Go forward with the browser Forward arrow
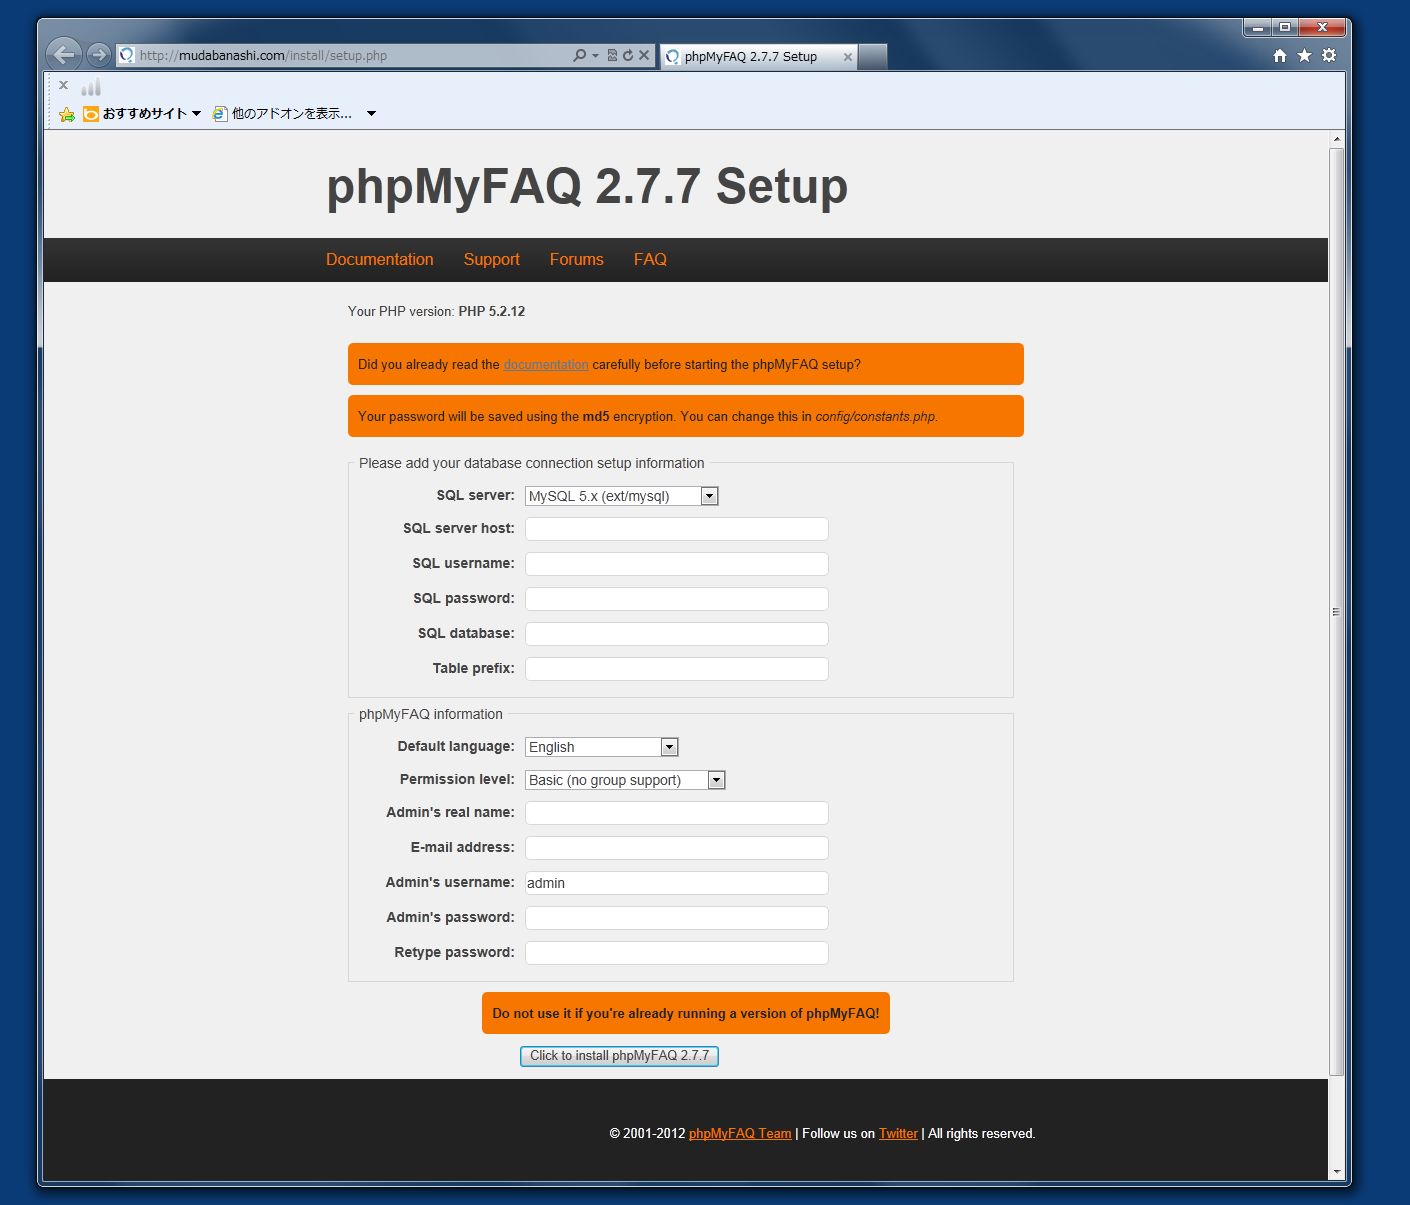Viewport: 1410px width, 1205px height. click(98, 54)
